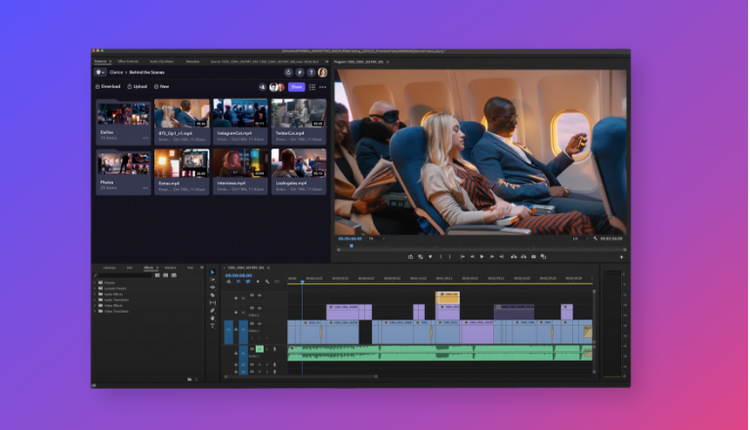Click the Download button
The image size is (750, 430).
[108, 87]
